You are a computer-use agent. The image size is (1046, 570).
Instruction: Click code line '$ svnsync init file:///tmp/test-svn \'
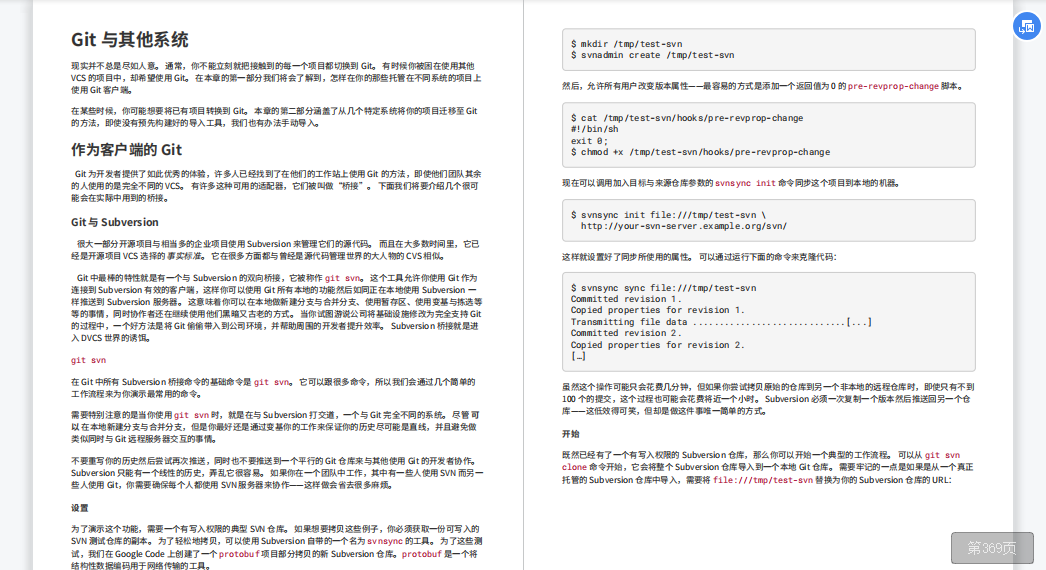(668, 215)
